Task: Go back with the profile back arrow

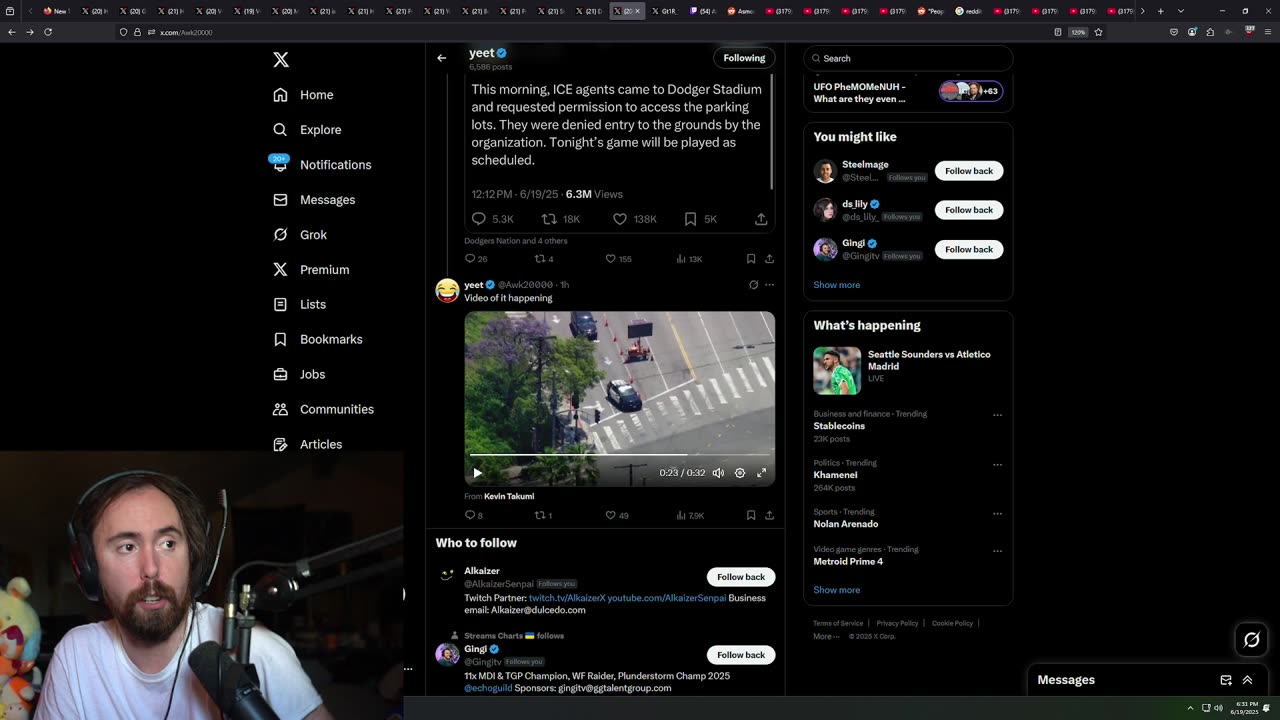Action: point(441,58)
